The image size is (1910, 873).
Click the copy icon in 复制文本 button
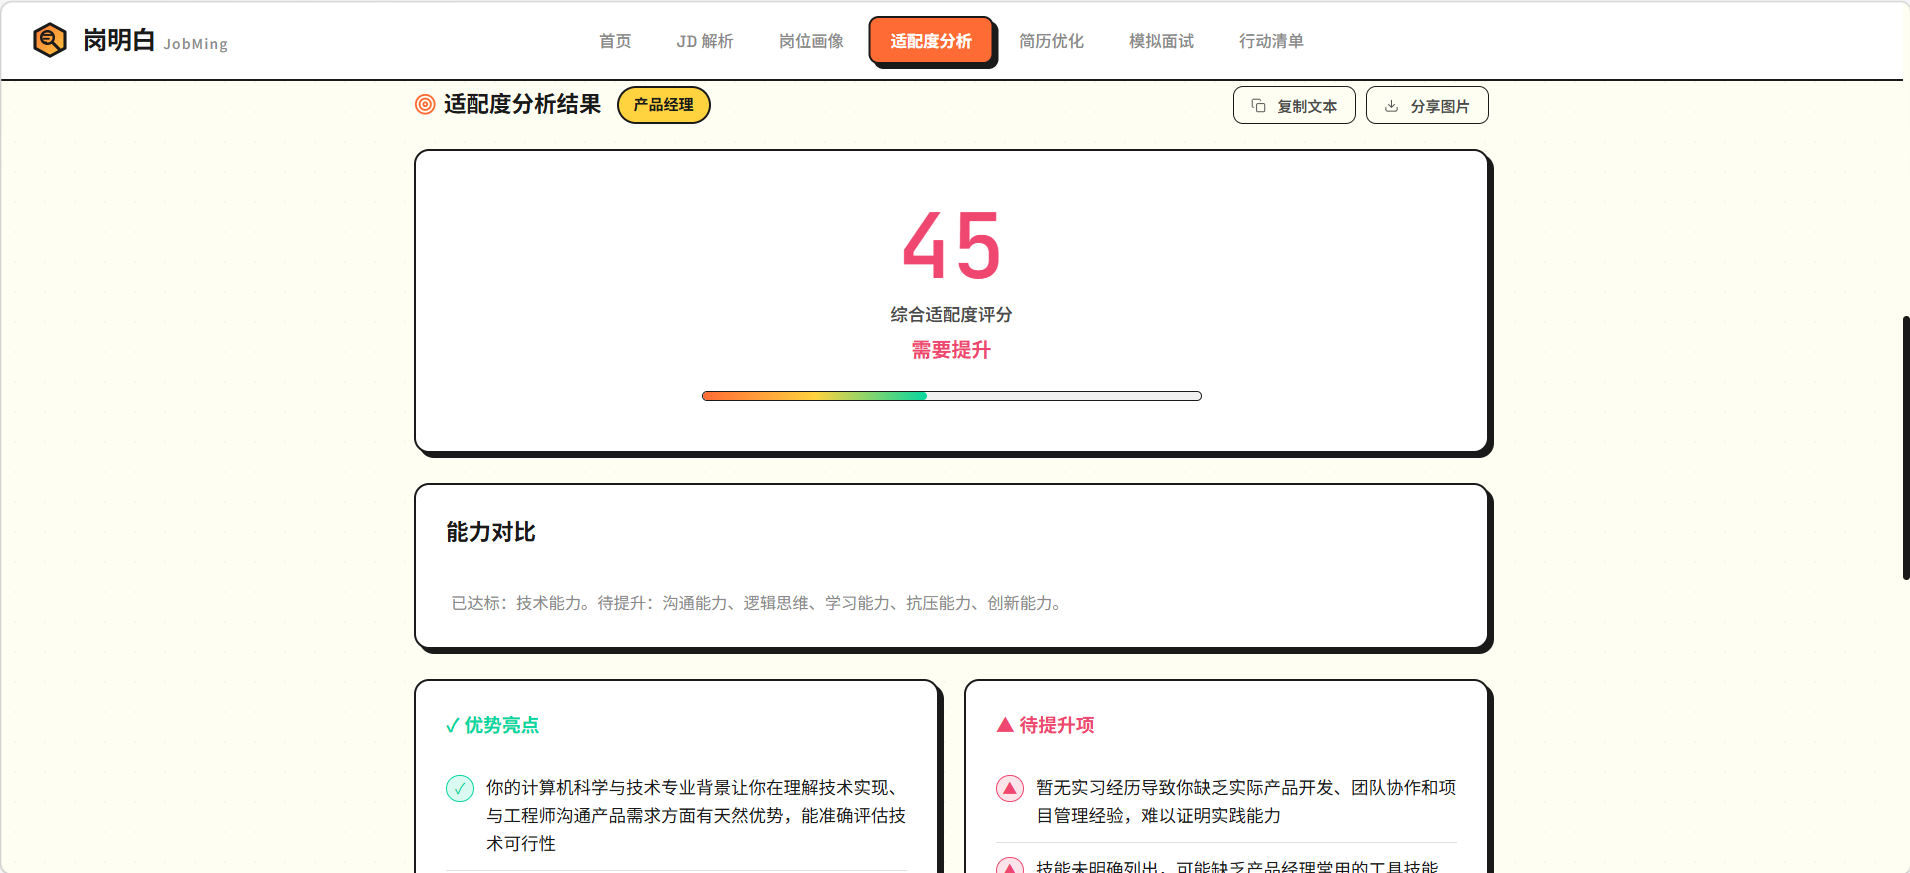(x=1259, y=106)
